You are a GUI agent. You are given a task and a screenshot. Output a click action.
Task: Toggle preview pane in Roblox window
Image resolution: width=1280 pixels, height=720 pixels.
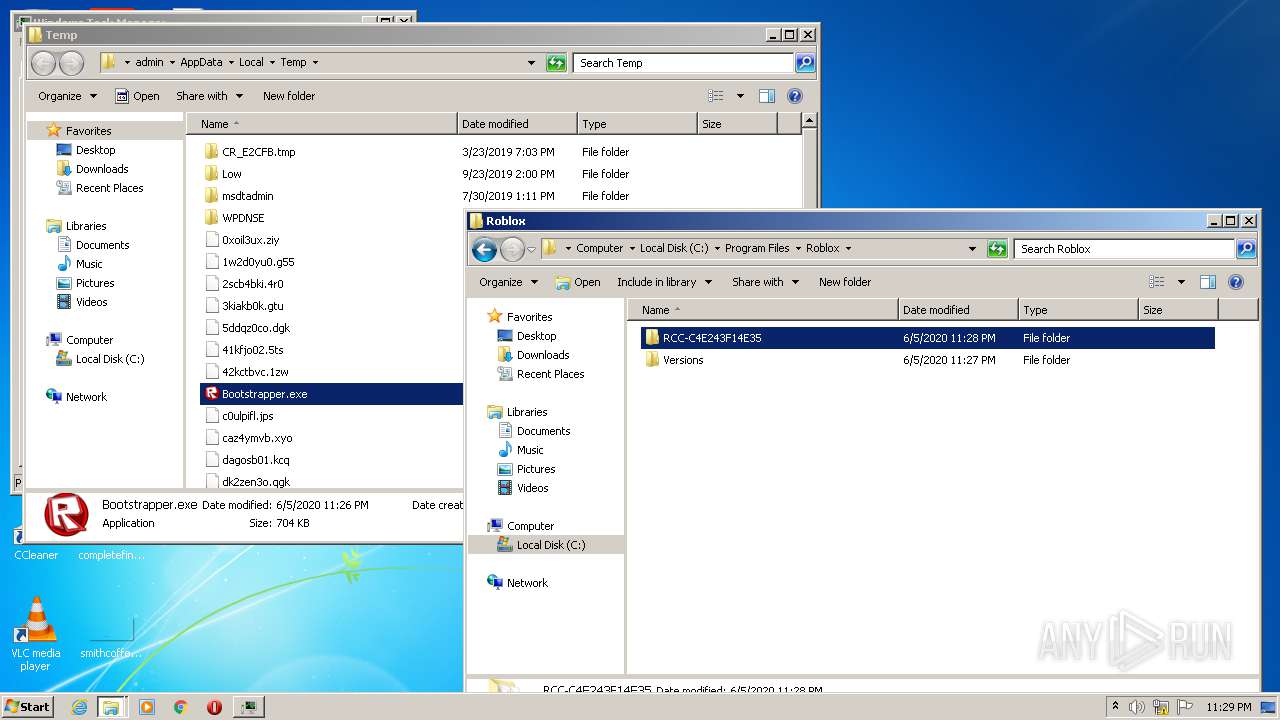coord(1207,282)
